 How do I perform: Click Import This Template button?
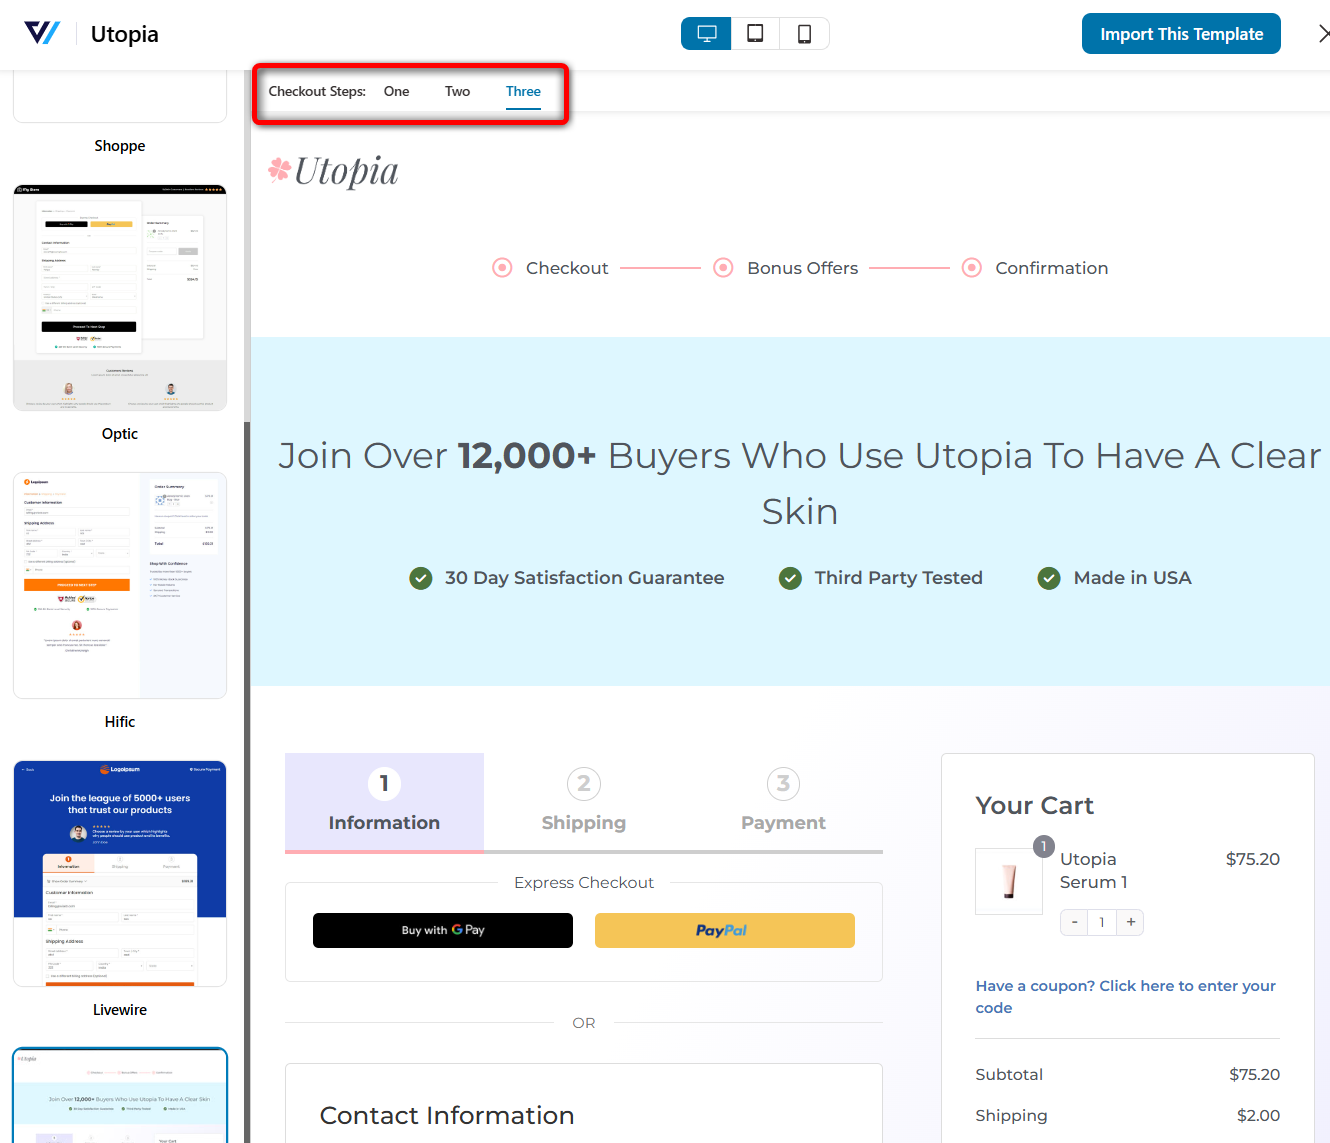(x=1181, y=34)
